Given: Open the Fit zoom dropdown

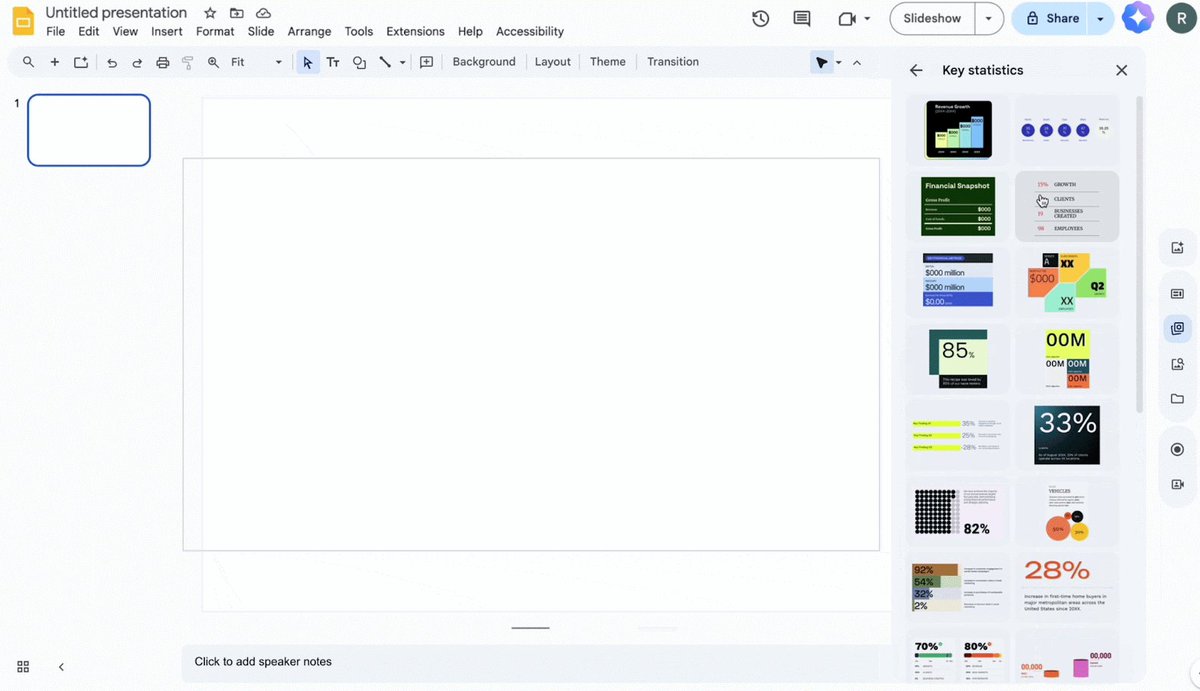Looking at the screenshot, I should (278, 62).
